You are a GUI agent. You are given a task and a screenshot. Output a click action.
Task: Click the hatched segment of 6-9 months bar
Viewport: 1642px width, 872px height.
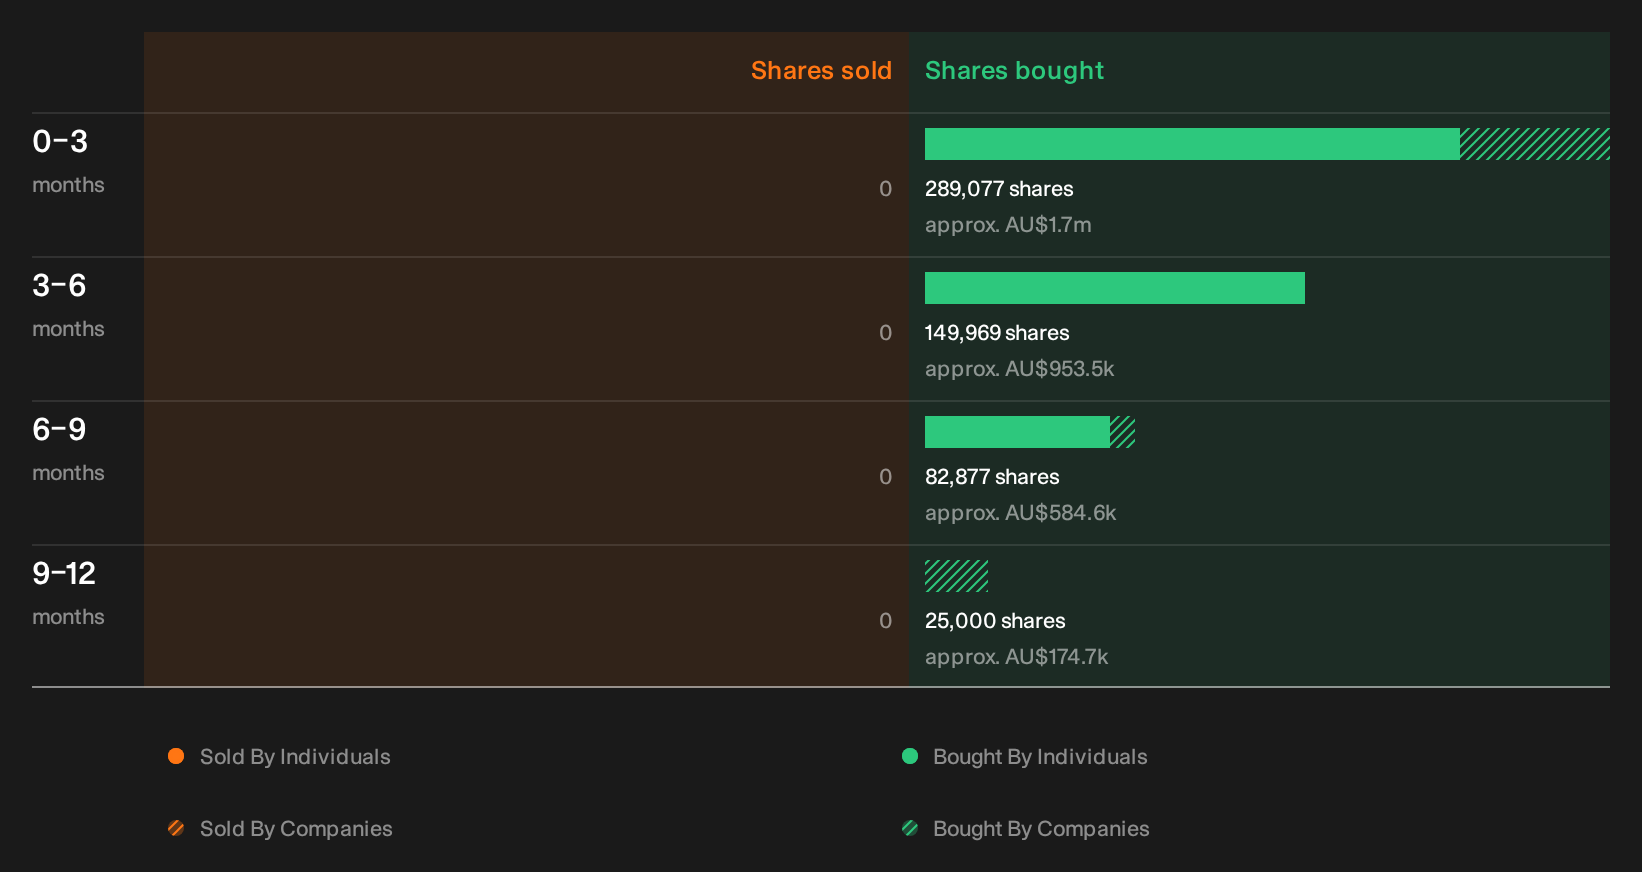point(1123,432)
